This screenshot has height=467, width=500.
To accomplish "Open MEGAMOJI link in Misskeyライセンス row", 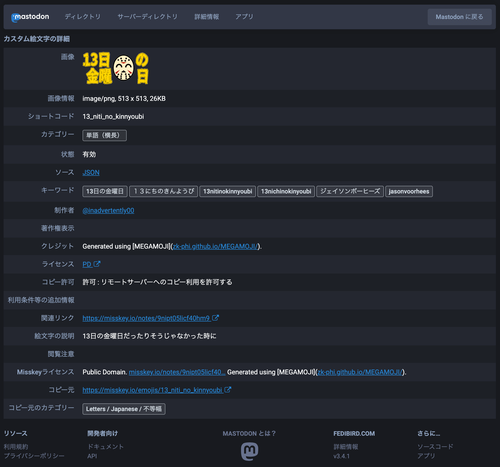I will (x=360, y=372).
